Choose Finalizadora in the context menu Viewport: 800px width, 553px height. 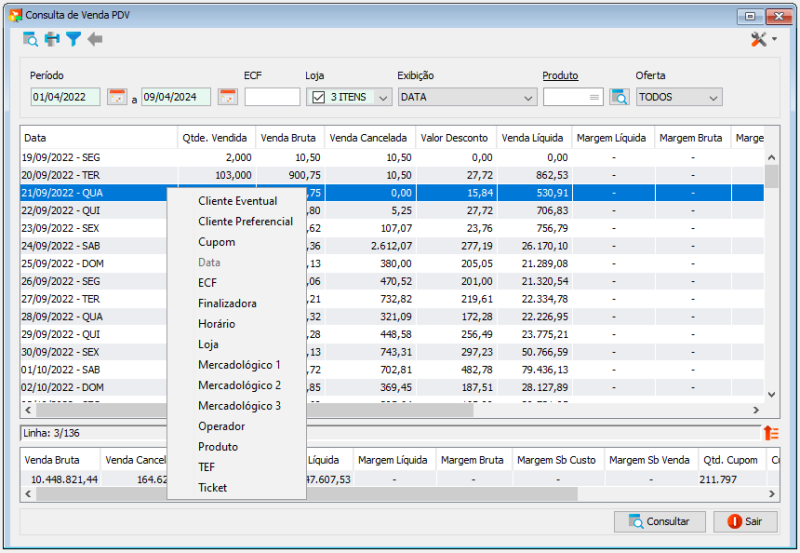(227, 303)
